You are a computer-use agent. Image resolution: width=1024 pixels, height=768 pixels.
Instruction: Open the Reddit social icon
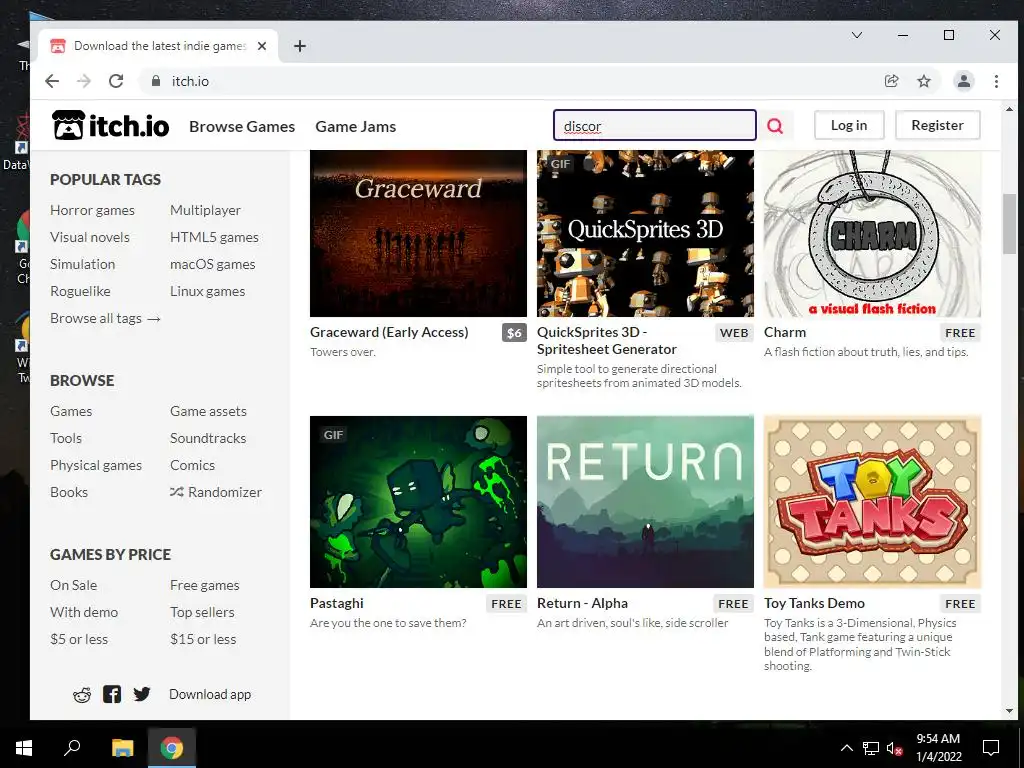click(x=82, y=695)
